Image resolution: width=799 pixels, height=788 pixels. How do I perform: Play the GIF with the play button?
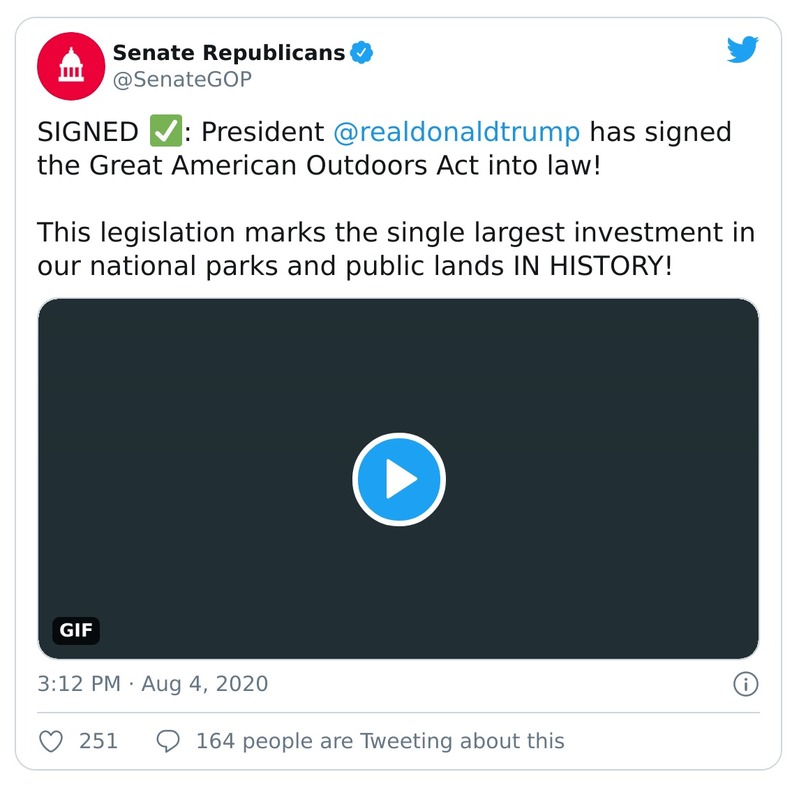(x=398, y=479)
